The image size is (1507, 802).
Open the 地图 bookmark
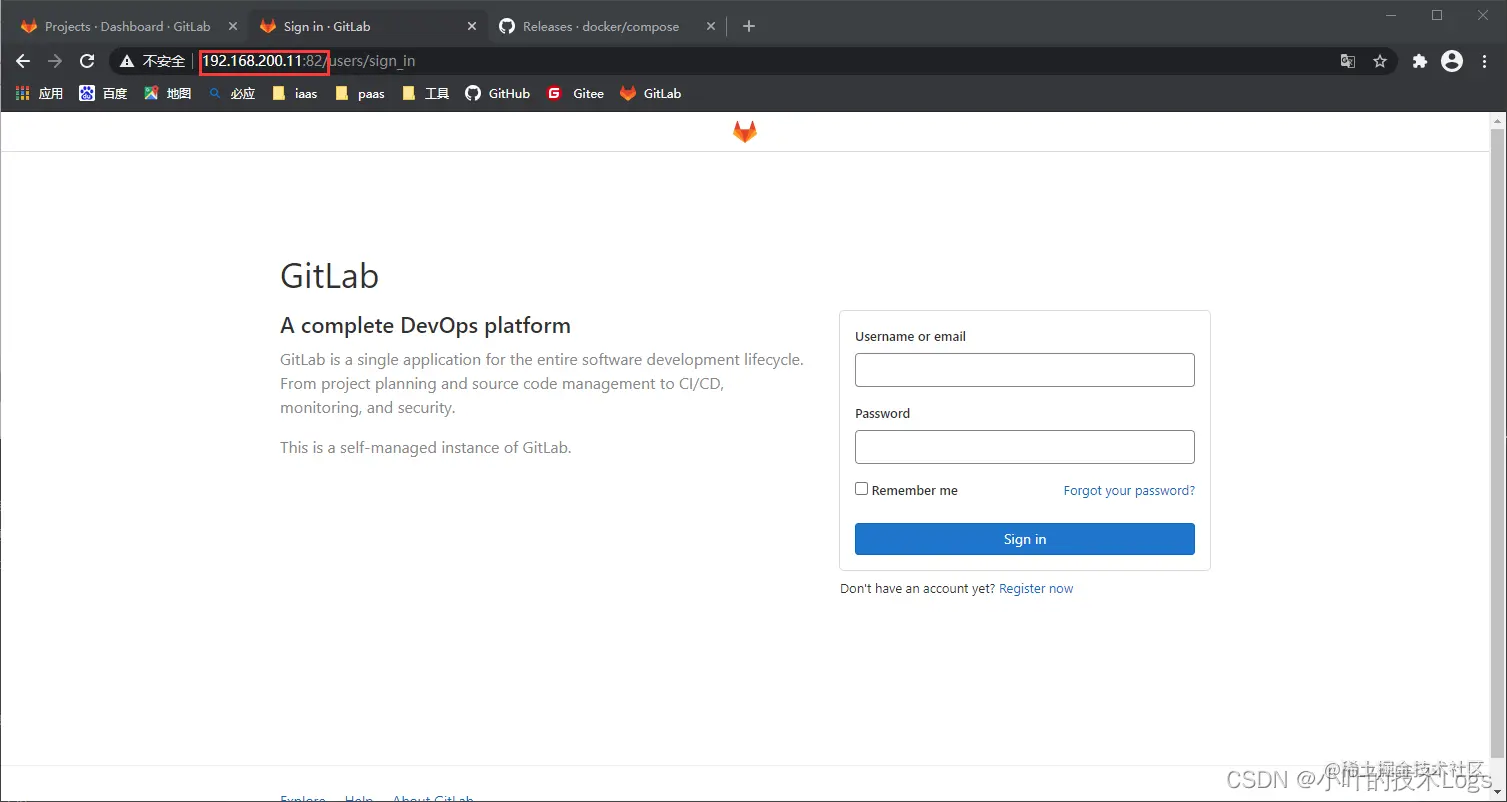[167, 93]
